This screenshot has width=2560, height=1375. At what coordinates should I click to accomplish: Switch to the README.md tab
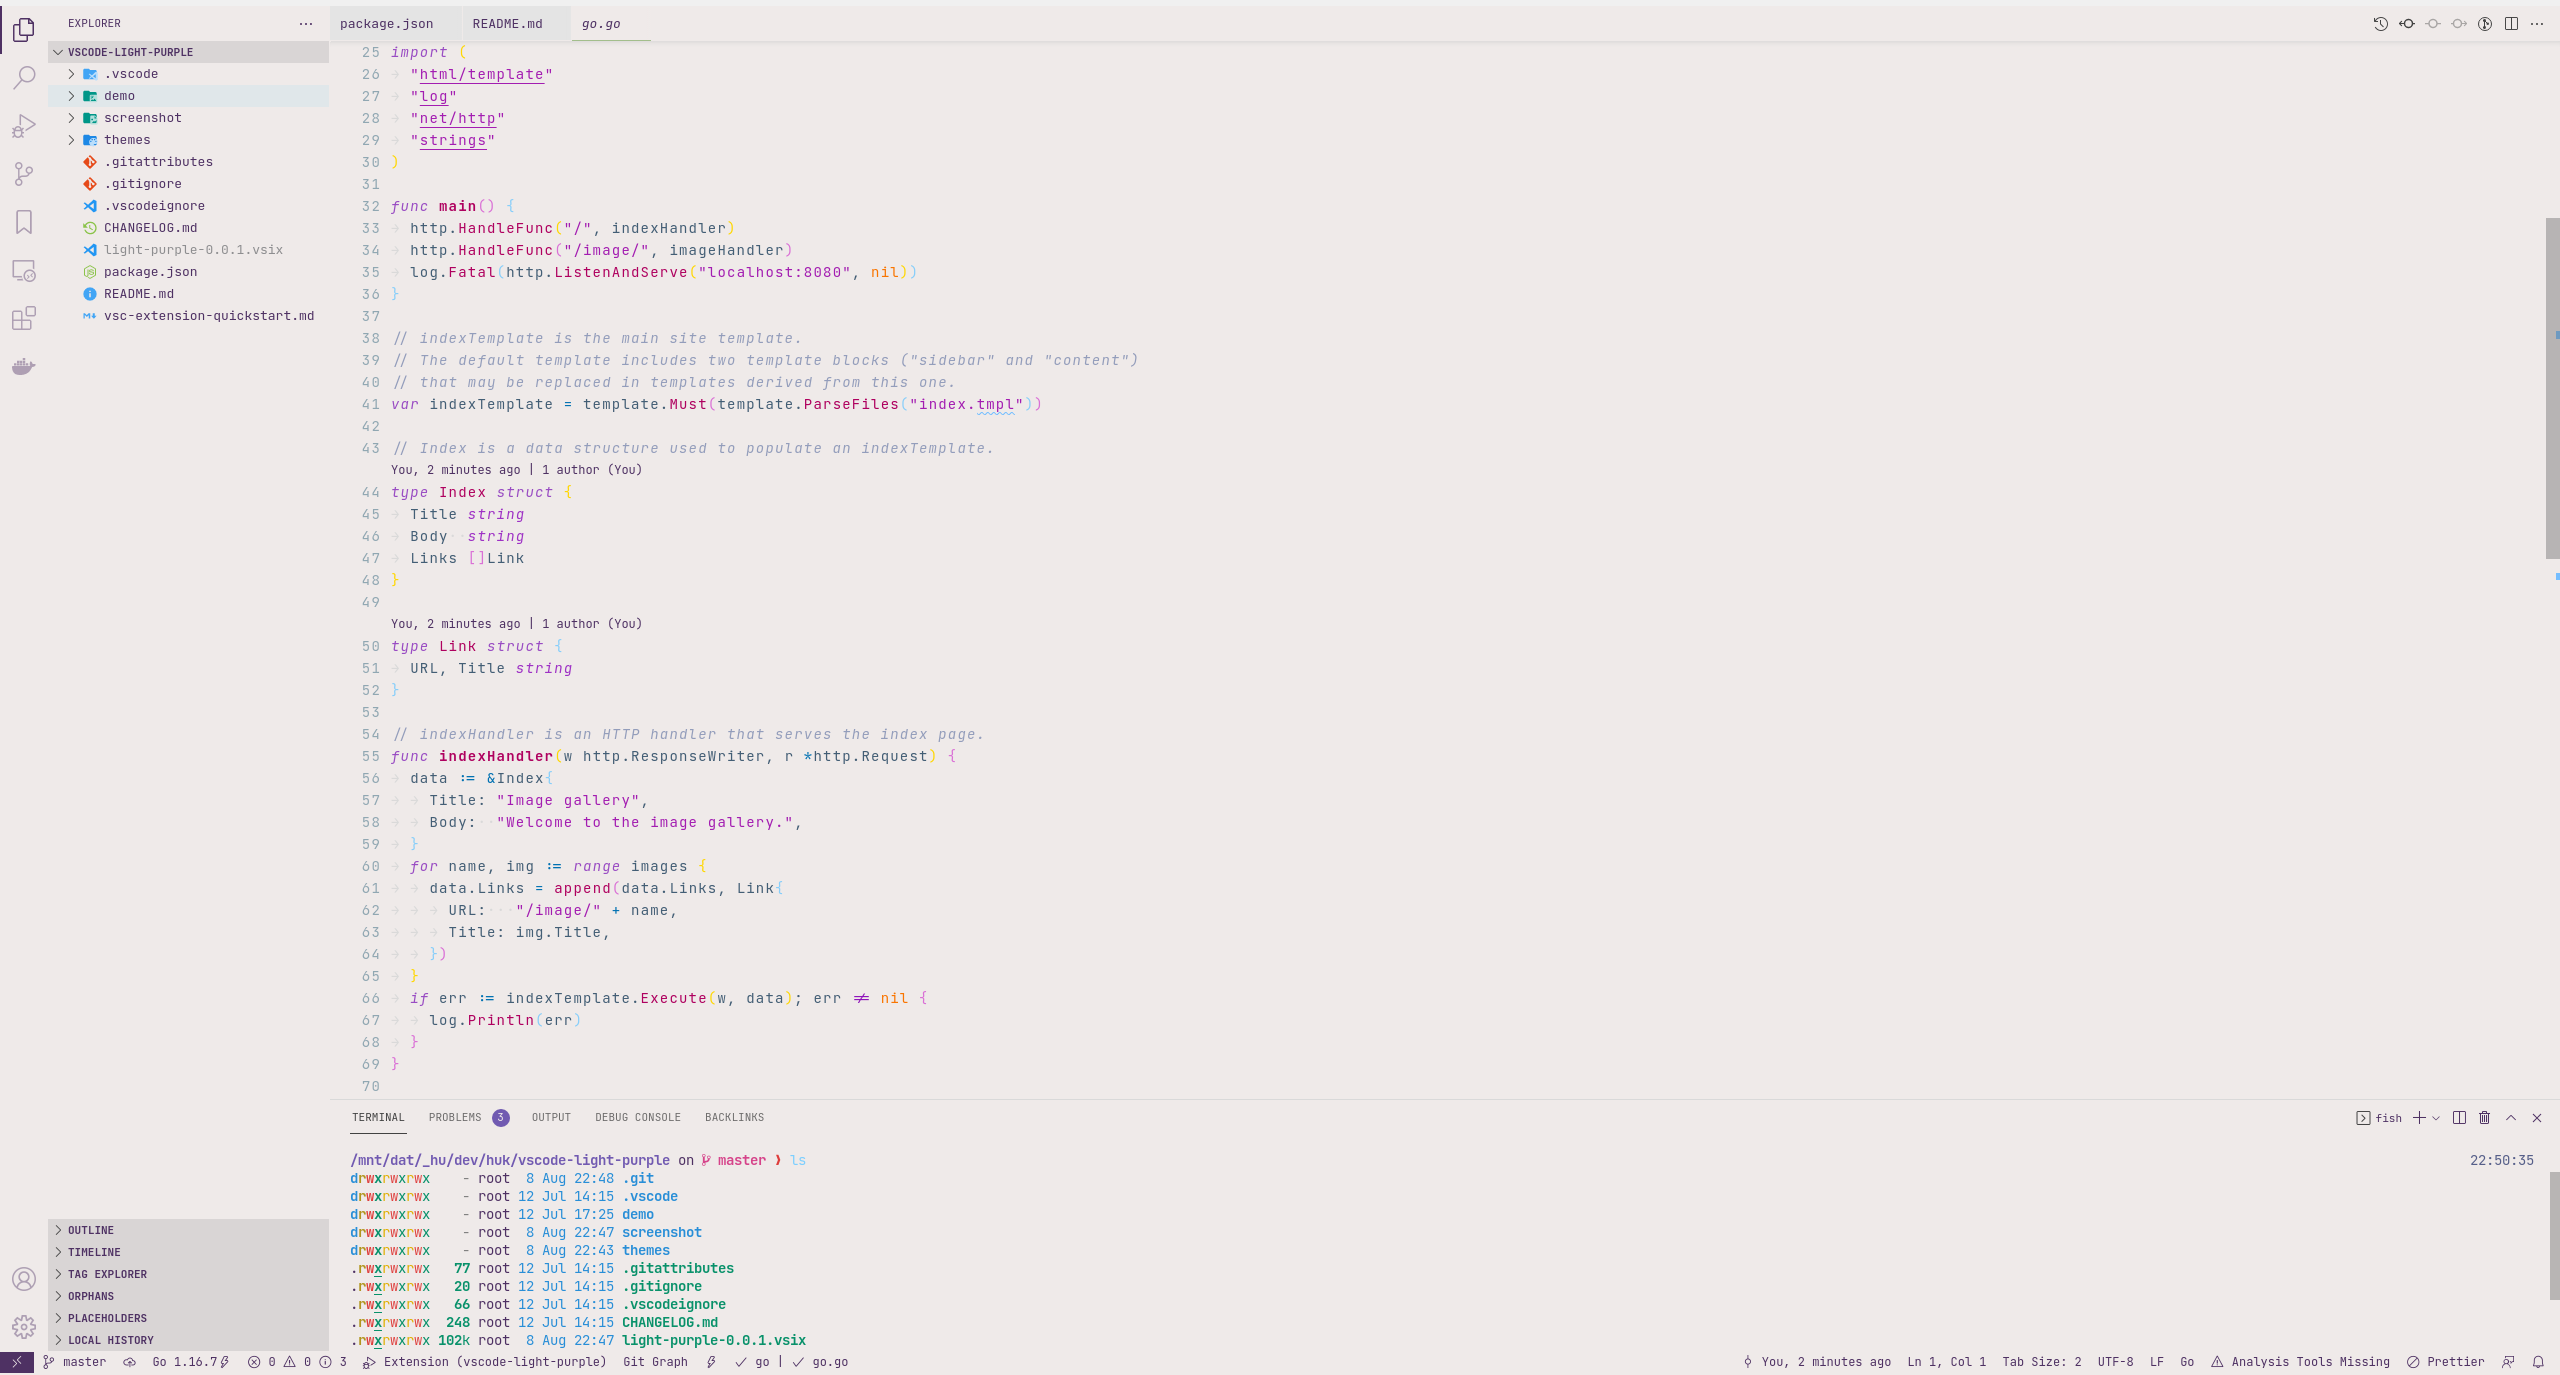[x=507, y=24]
